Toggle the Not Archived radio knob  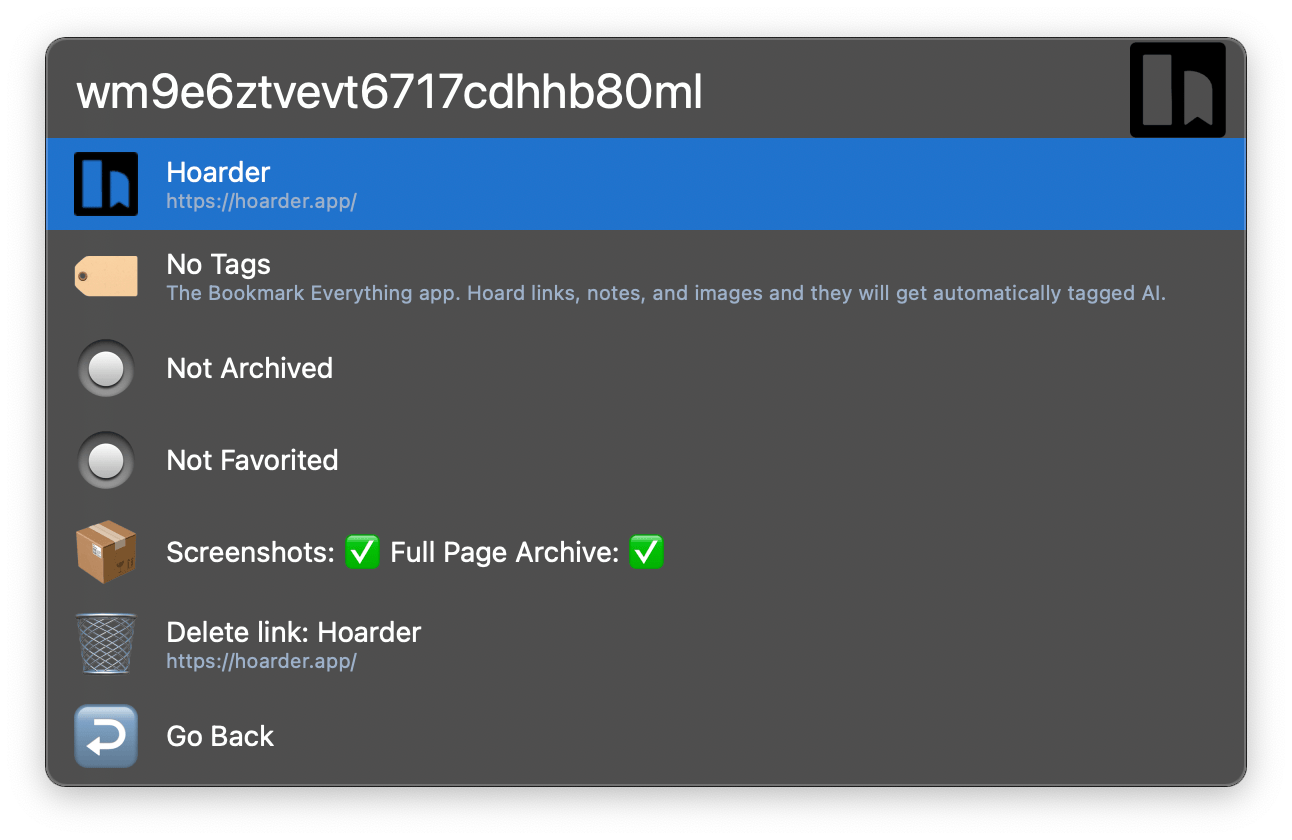coord(106,369)
